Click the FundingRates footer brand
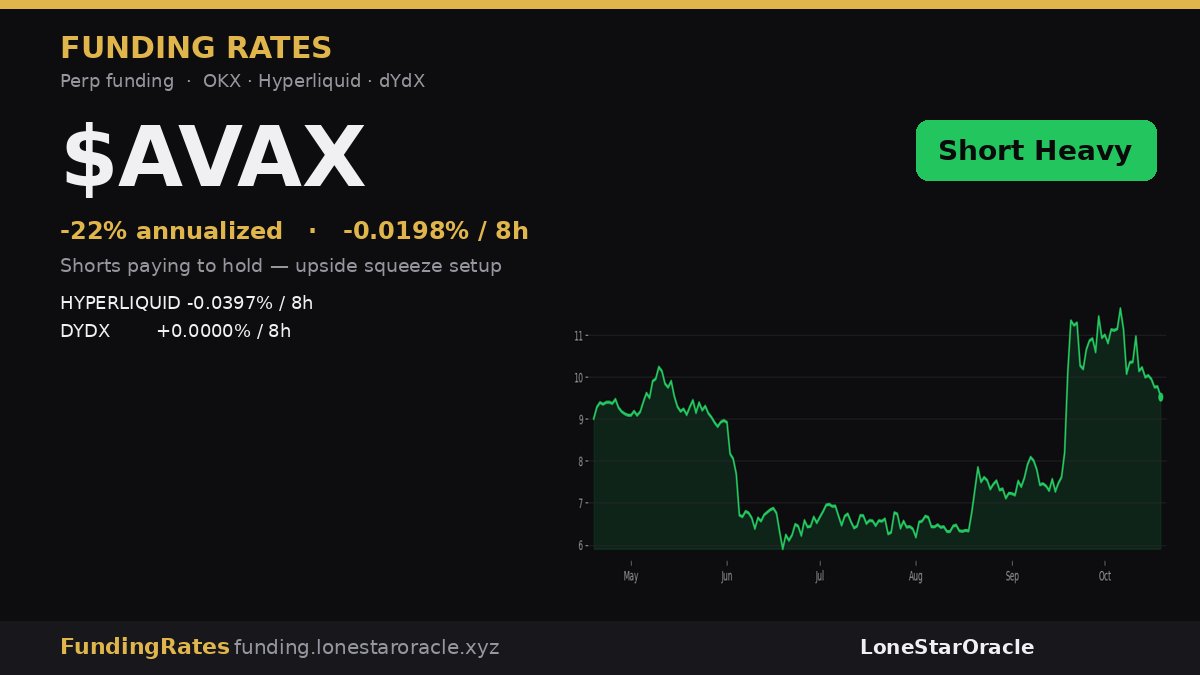The image size is (1200, 675). click(x=145, y=647)
